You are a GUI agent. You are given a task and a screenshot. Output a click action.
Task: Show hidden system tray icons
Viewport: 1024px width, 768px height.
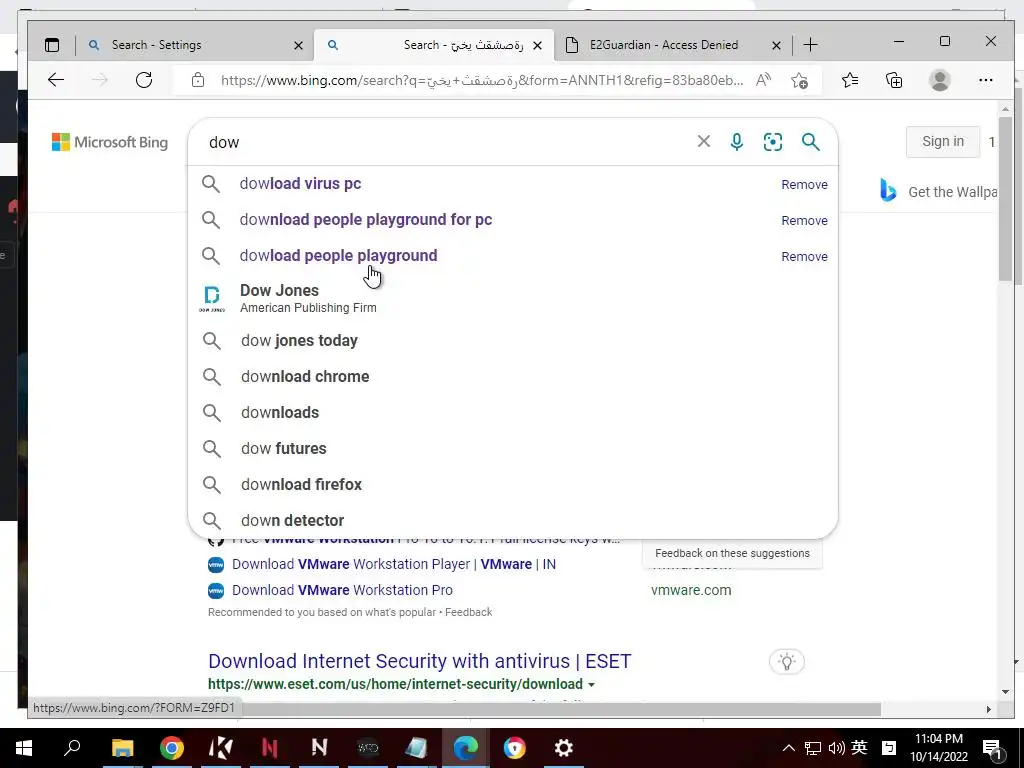(x=788, y=748)
